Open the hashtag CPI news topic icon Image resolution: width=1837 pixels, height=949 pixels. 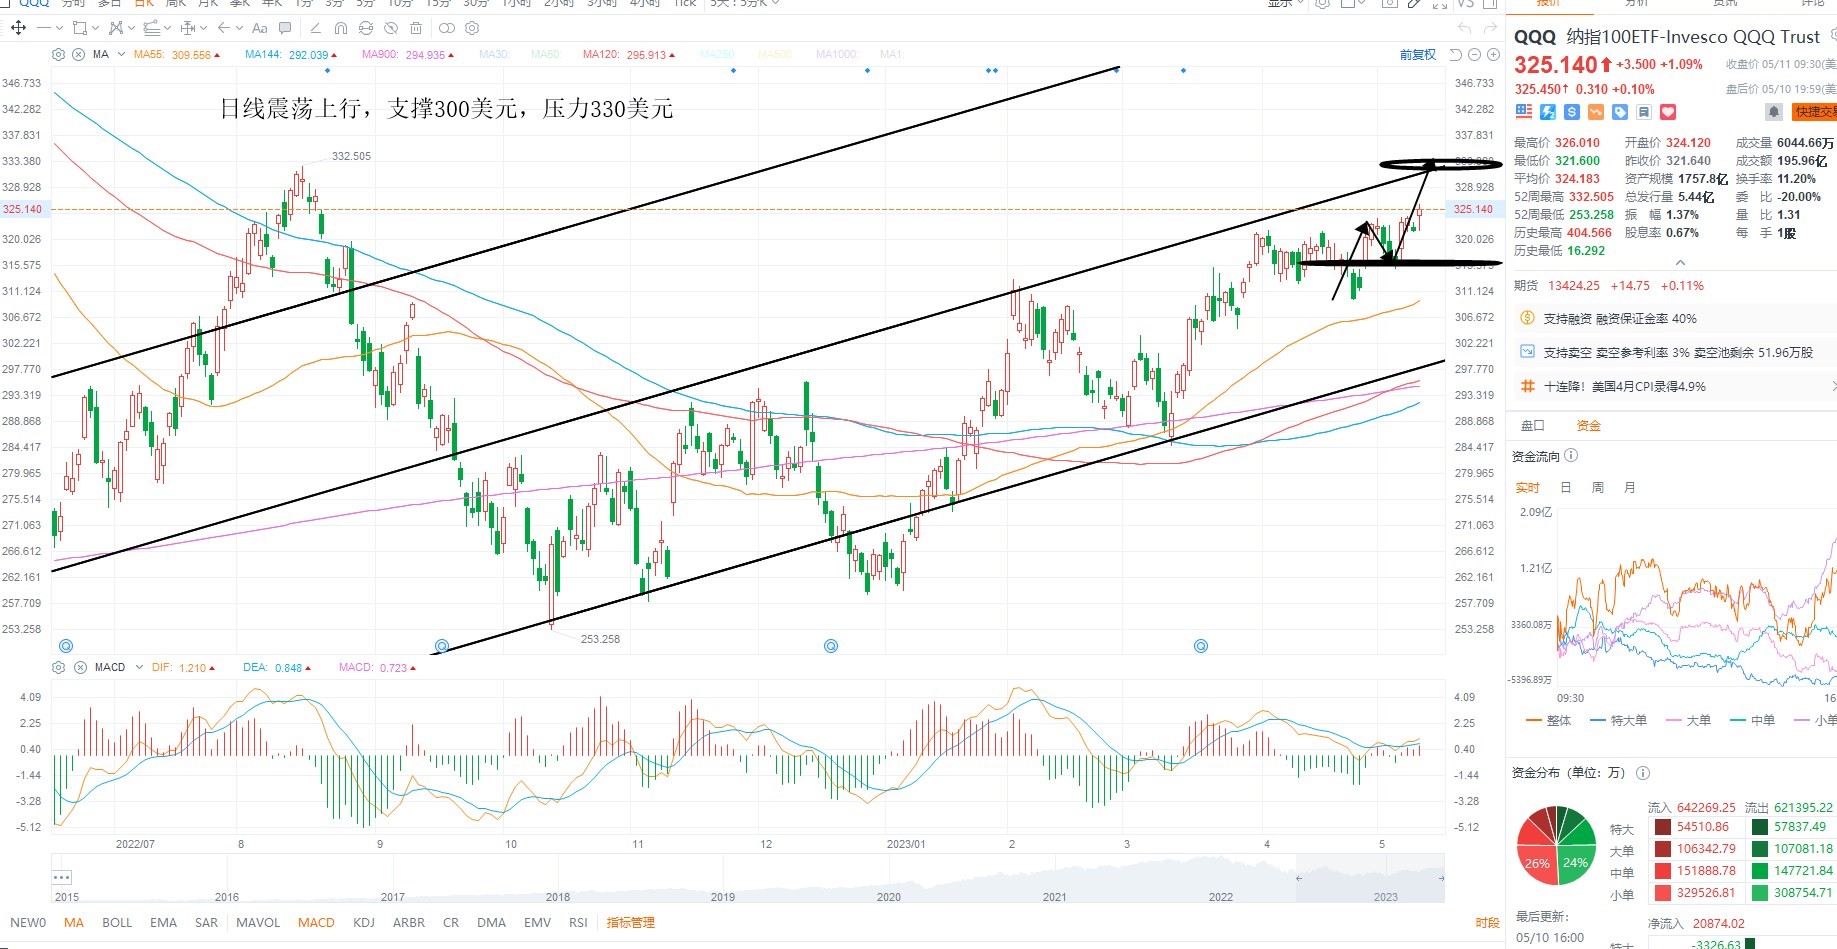click(x=1527, y=386)
